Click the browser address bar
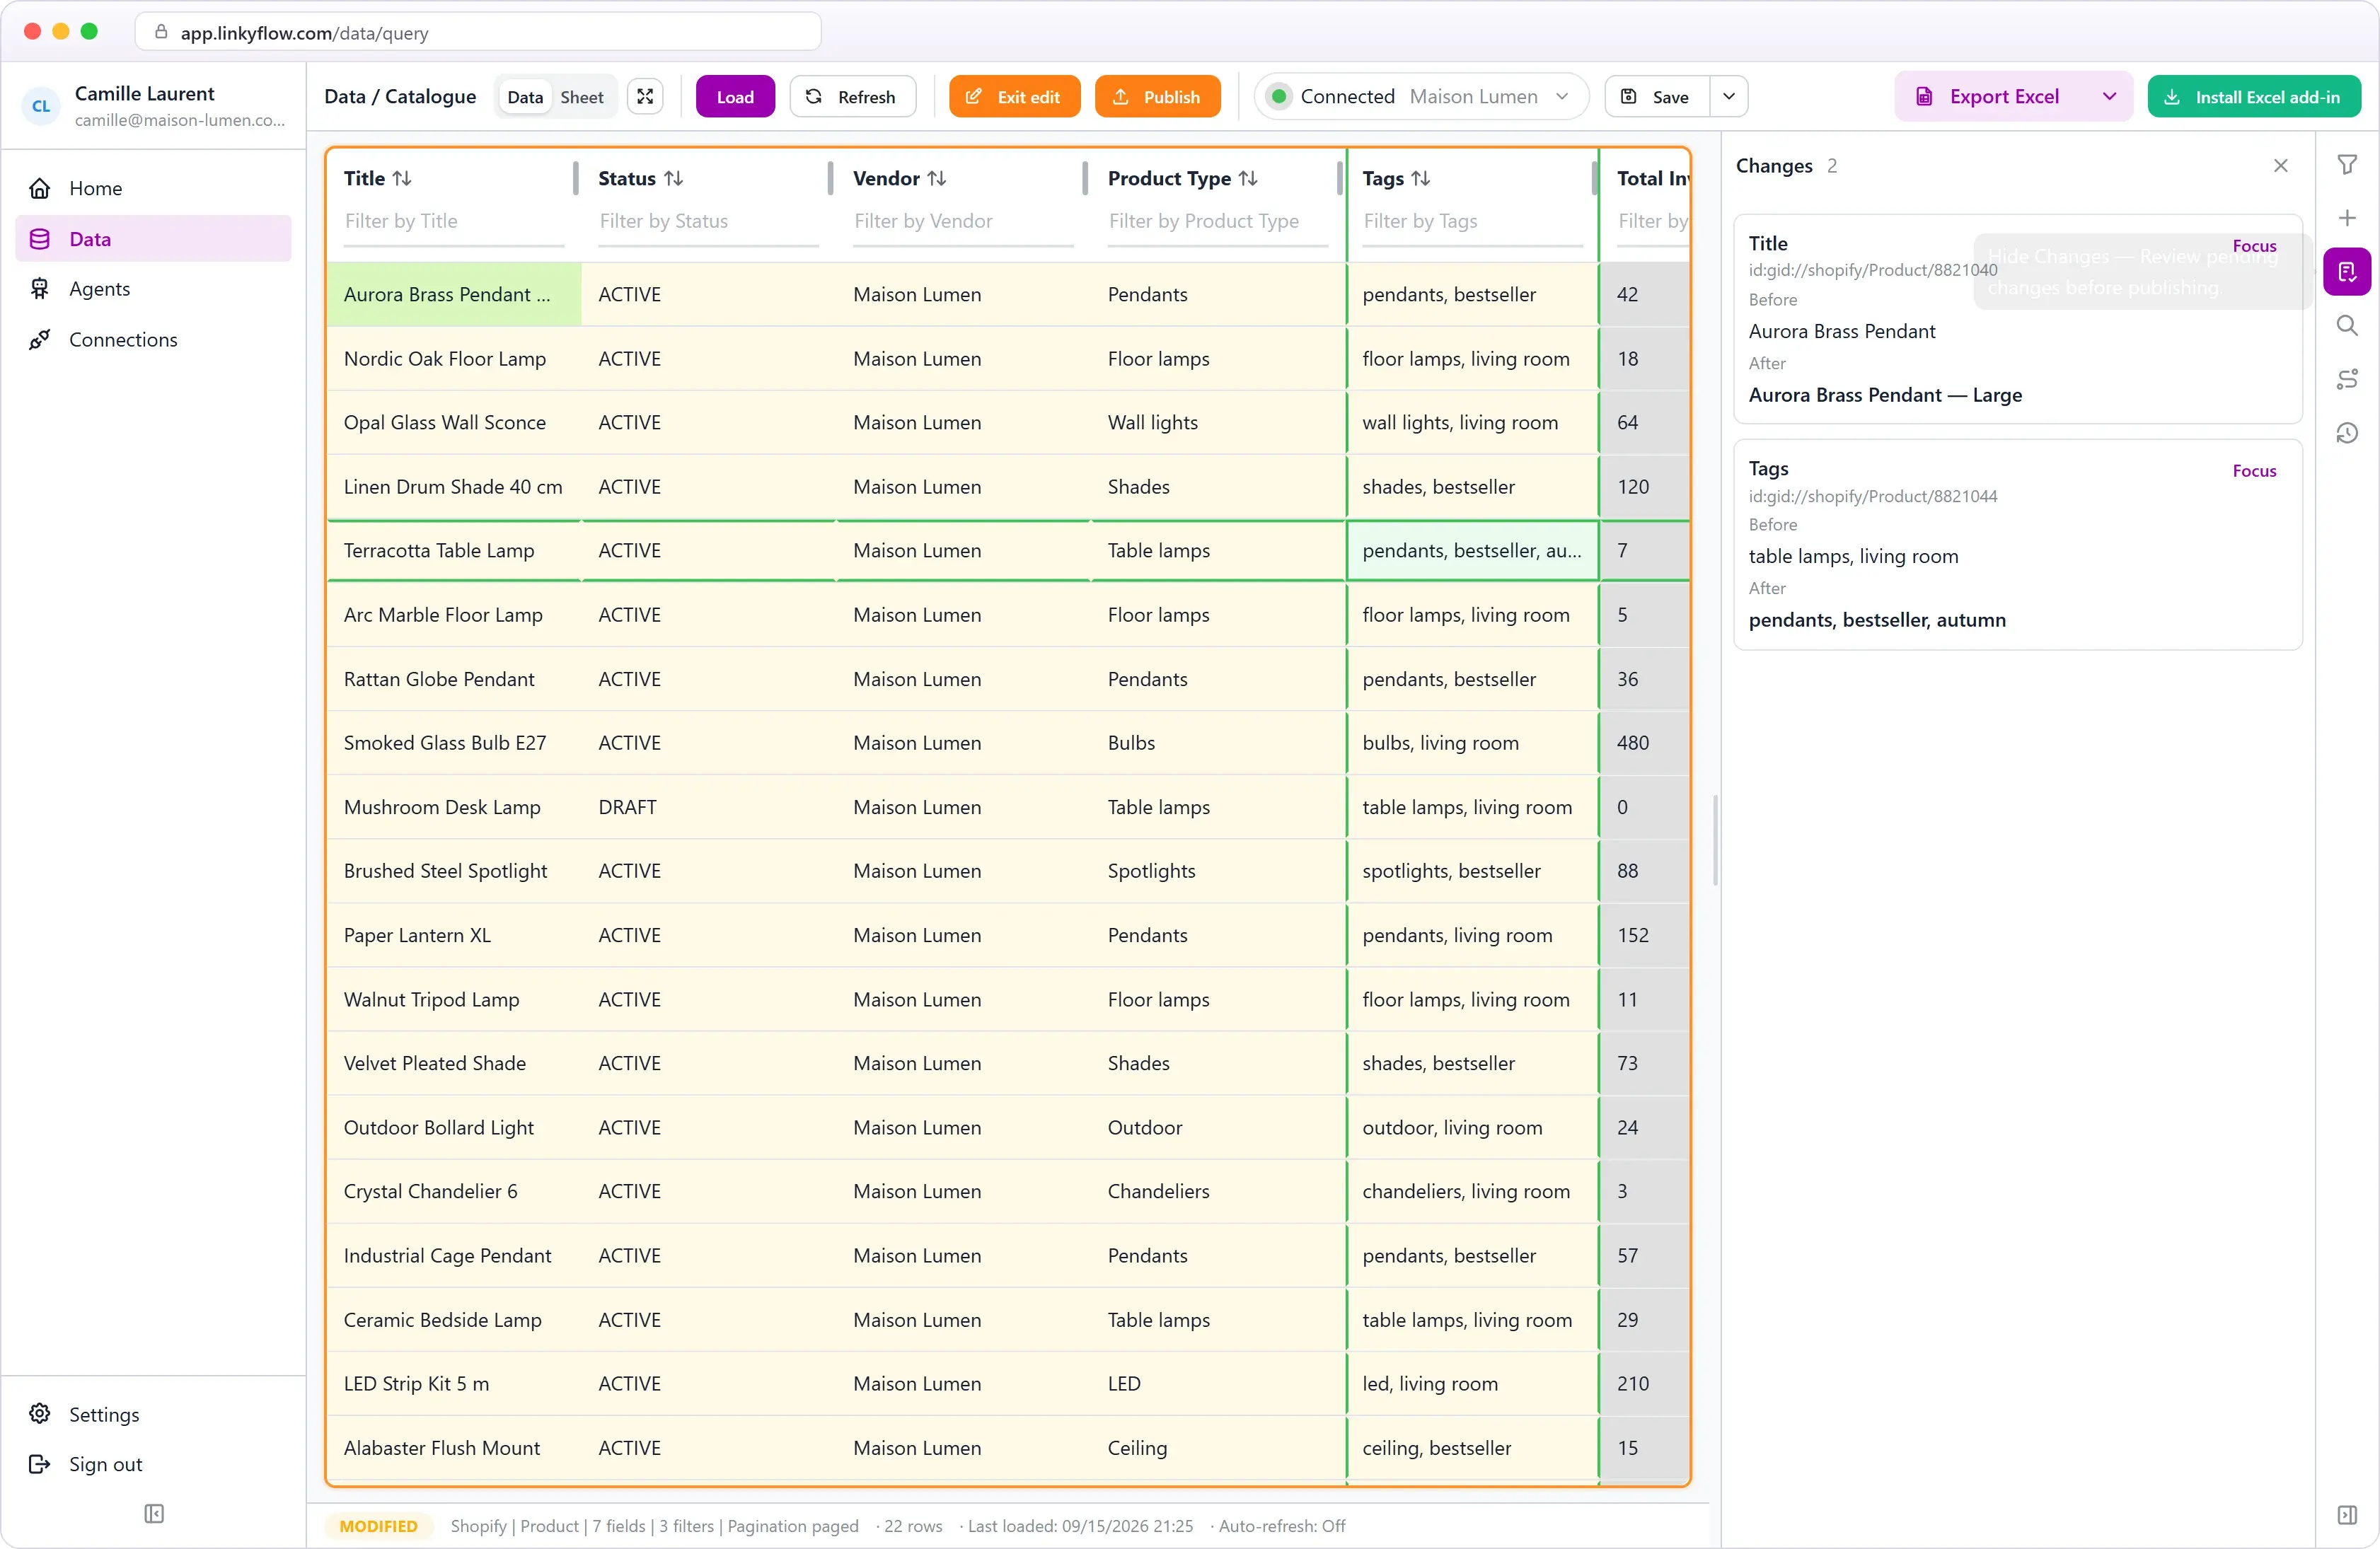This screenshot has height=1549, width=2380. pos(478,32)
